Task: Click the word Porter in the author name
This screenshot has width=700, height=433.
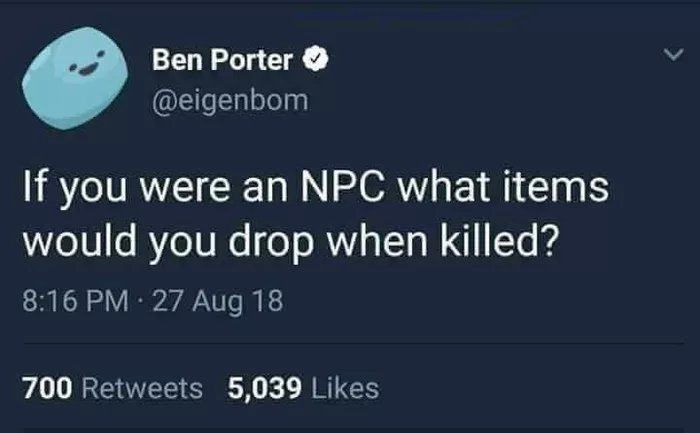Action: pyautogui.click(x=251, y=59)
